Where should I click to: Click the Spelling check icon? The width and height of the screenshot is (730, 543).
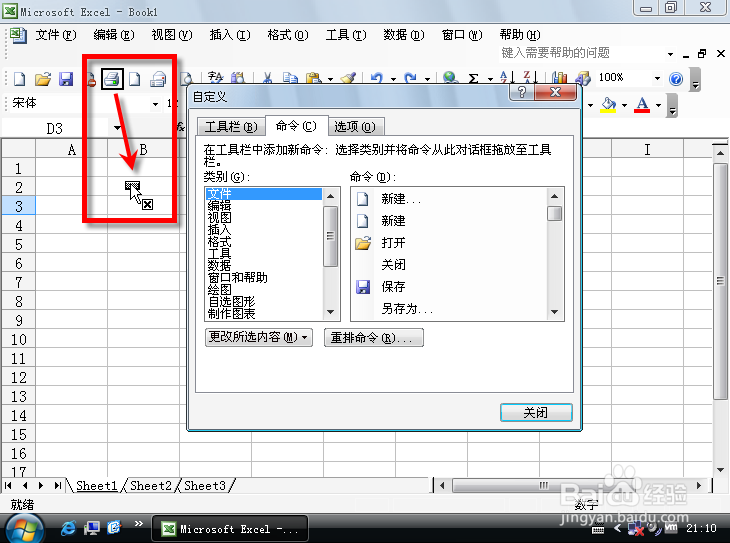coord(216,77)
